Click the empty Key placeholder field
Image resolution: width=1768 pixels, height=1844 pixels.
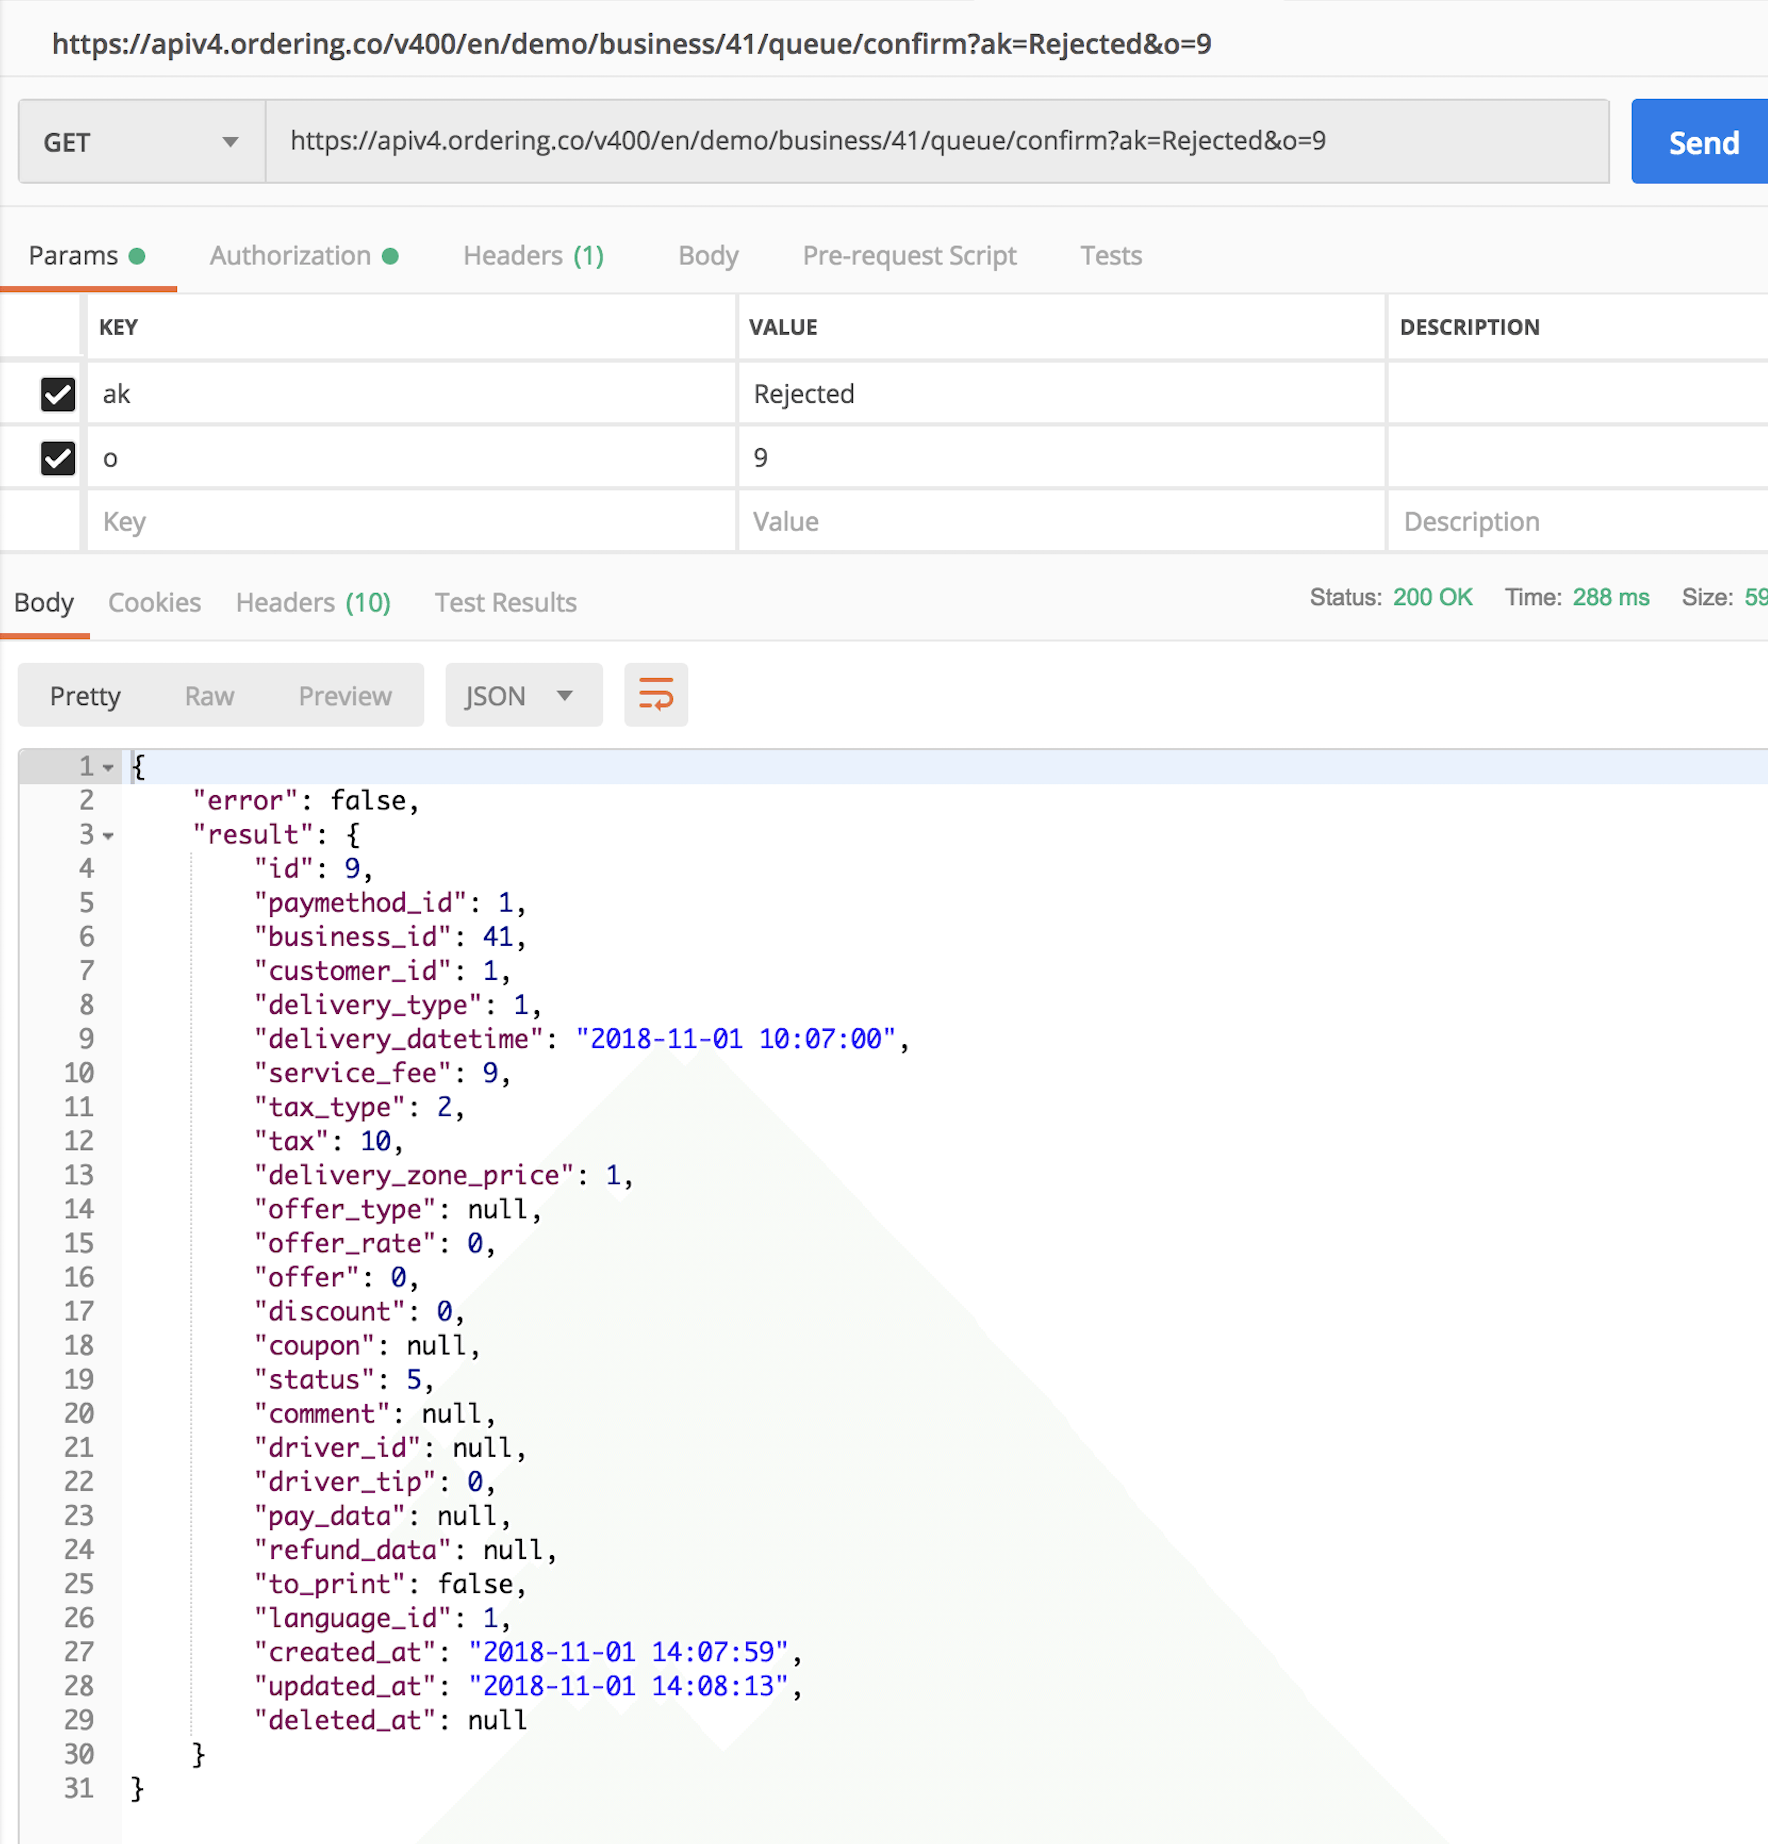[411, 522]
